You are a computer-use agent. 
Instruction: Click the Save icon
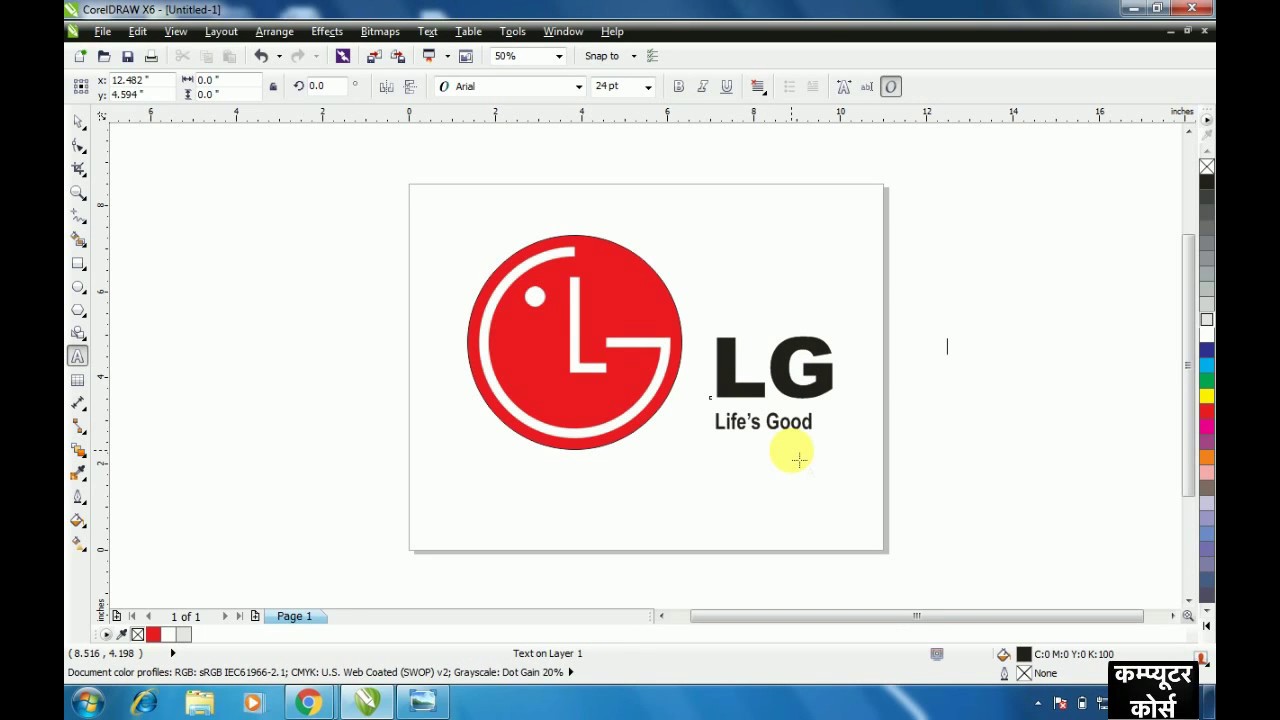[127, 56]
